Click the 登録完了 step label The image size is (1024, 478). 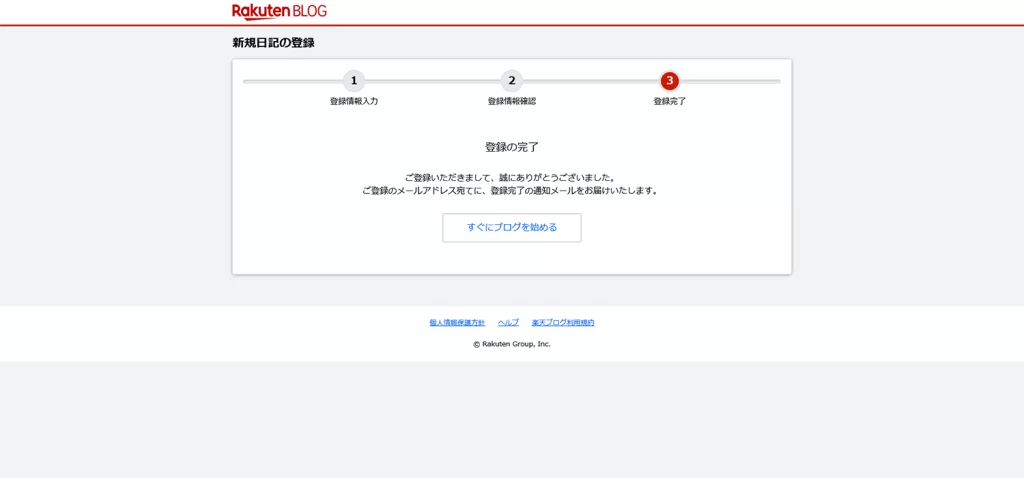coord(669,101)
